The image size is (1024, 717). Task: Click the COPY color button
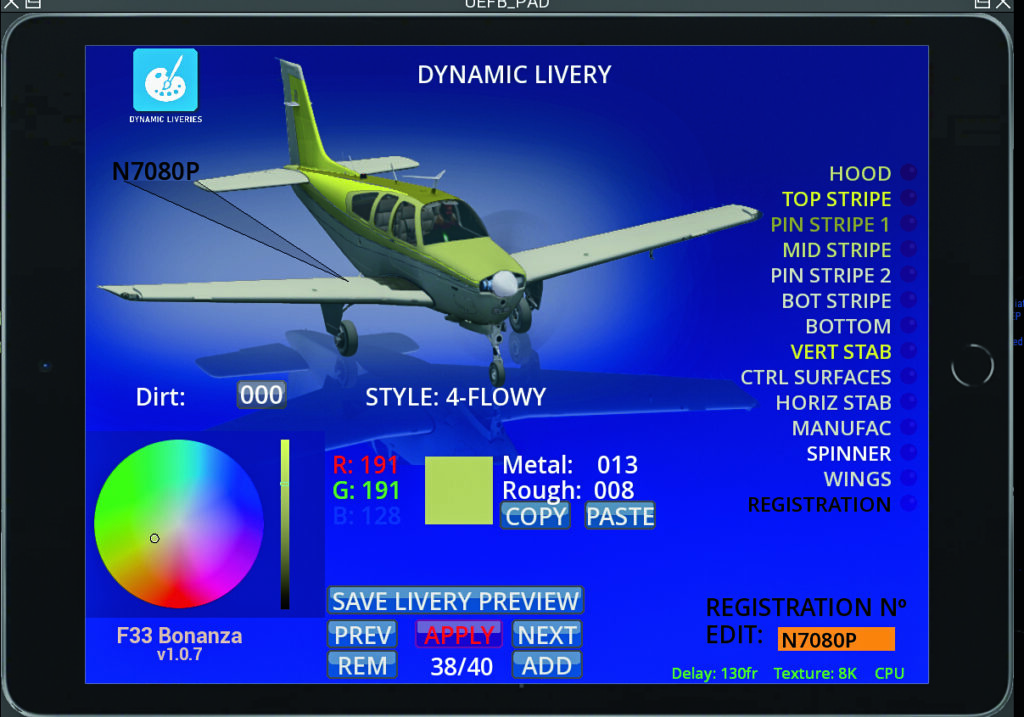pyautogui.click(x=535, y=516)
